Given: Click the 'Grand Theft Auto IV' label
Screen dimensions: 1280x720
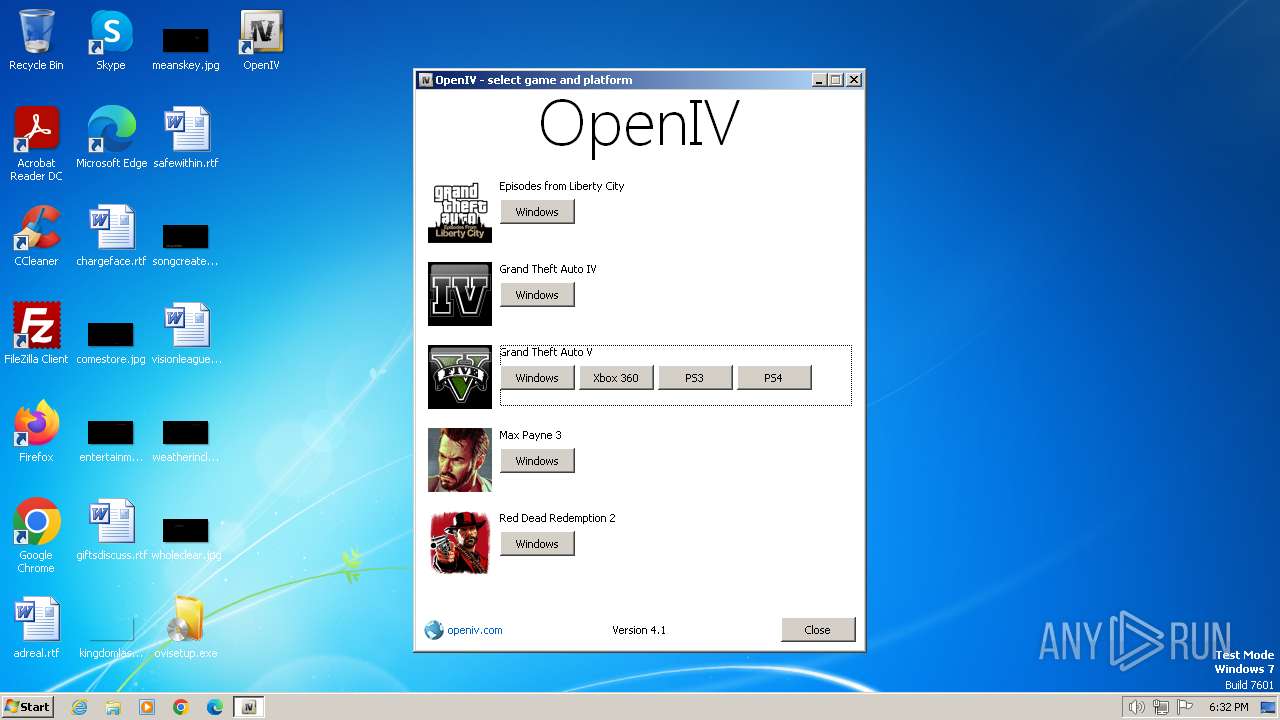Looking at the screenshot, I should click(x=548, y=269).
